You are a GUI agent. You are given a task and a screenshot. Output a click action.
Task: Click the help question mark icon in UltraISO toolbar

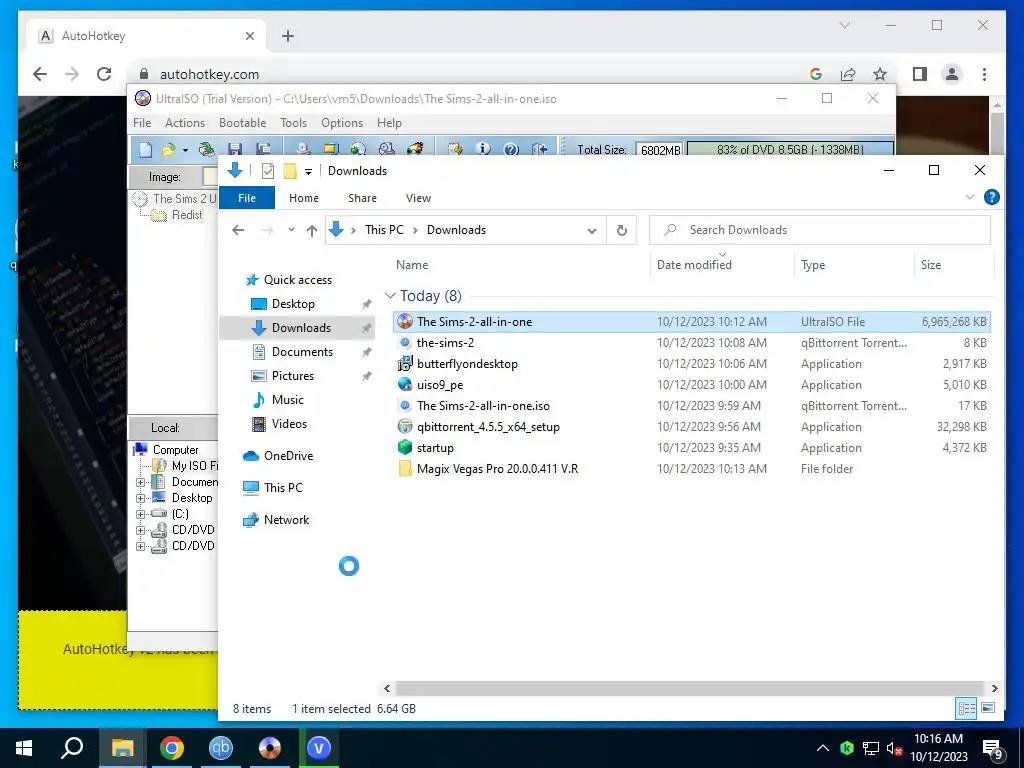[x=511, y=150]
